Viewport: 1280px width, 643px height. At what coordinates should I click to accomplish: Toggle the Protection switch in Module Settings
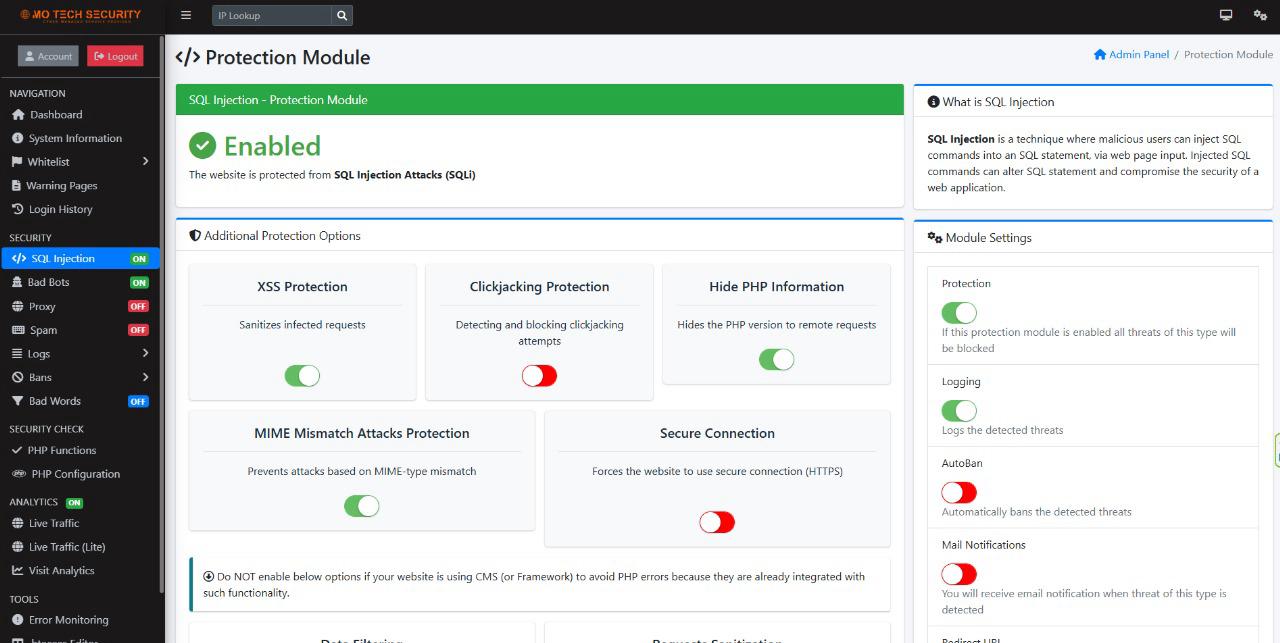959,313
